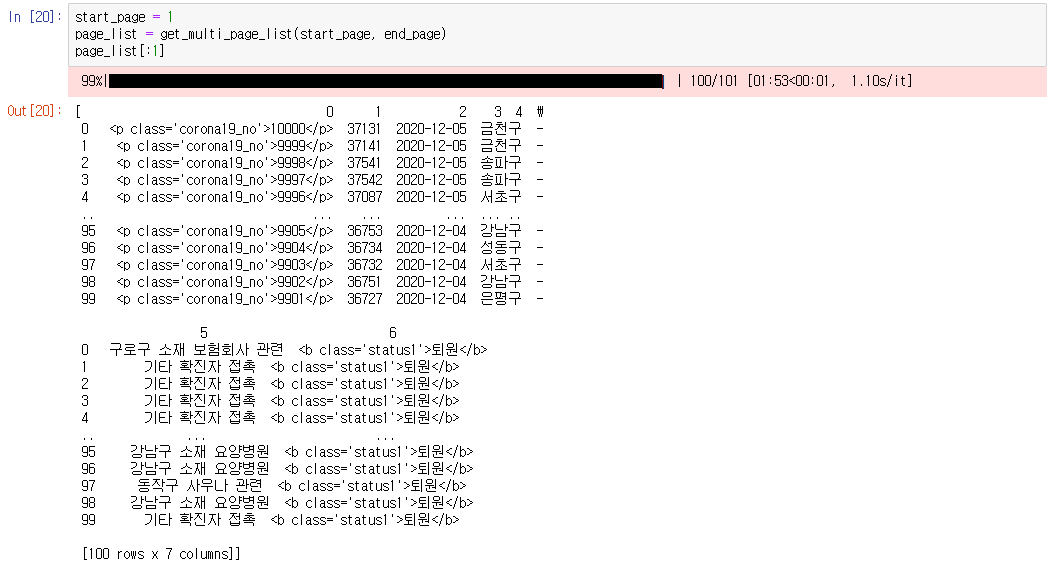Screen dimensions: 1054x567
Task: Click the value 36727
Action: click(364, 299)
